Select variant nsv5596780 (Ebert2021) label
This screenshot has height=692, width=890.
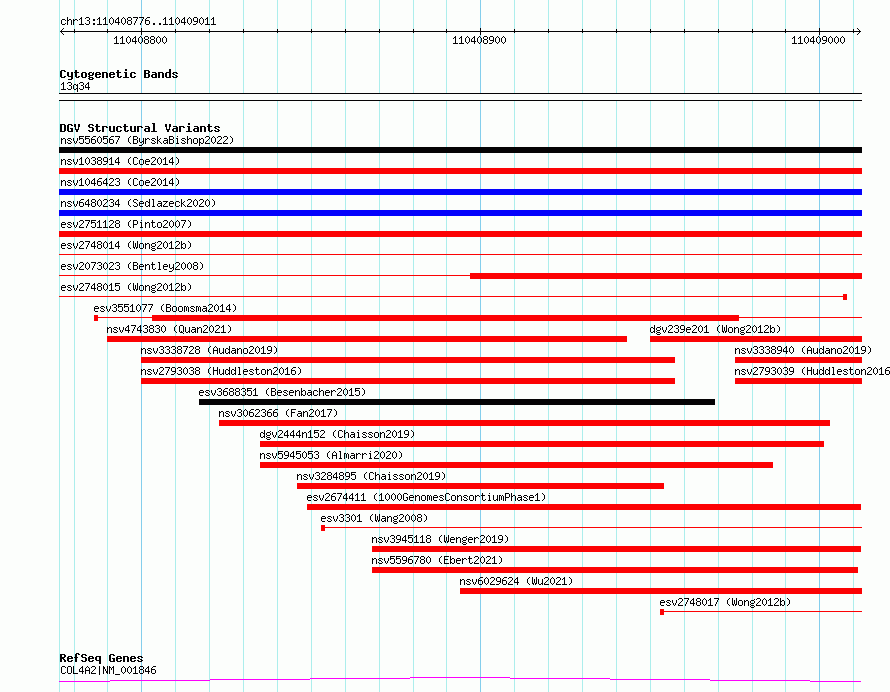[x=437, y=560]
